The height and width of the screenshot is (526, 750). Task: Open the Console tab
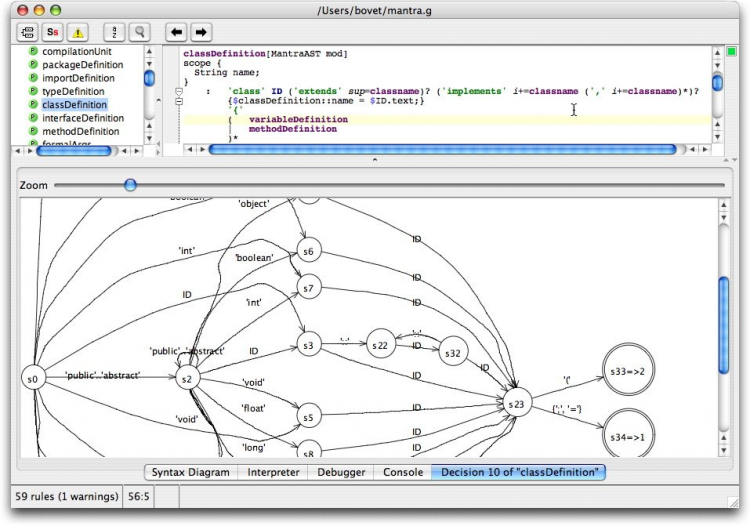tap(403, 472)
